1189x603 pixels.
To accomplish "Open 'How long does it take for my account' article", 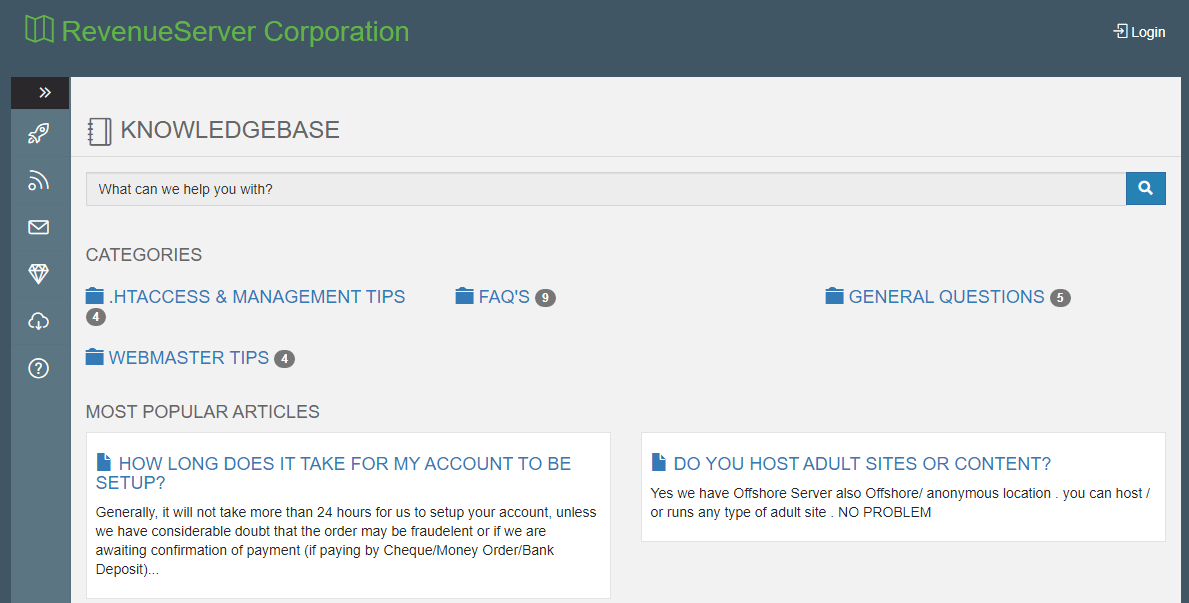I will (334, 473).
